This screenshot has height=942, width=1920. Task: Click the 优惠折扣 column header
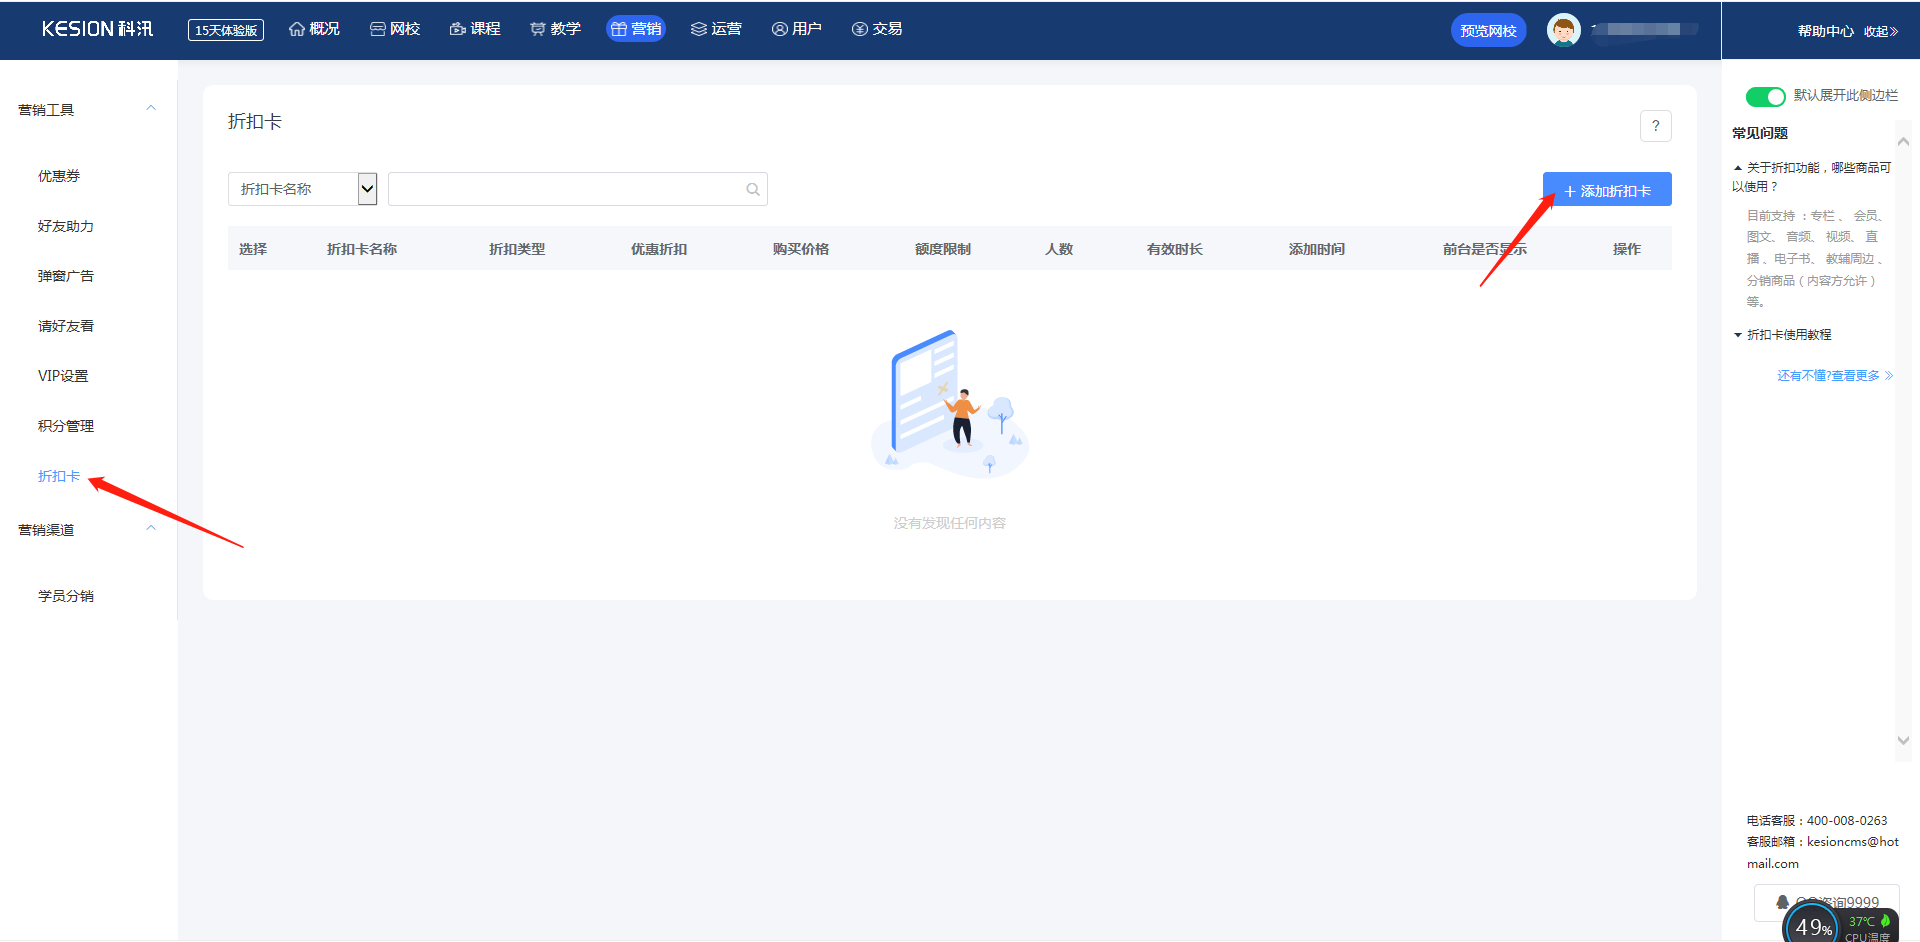pyautogui.click(x=659, y=249)
